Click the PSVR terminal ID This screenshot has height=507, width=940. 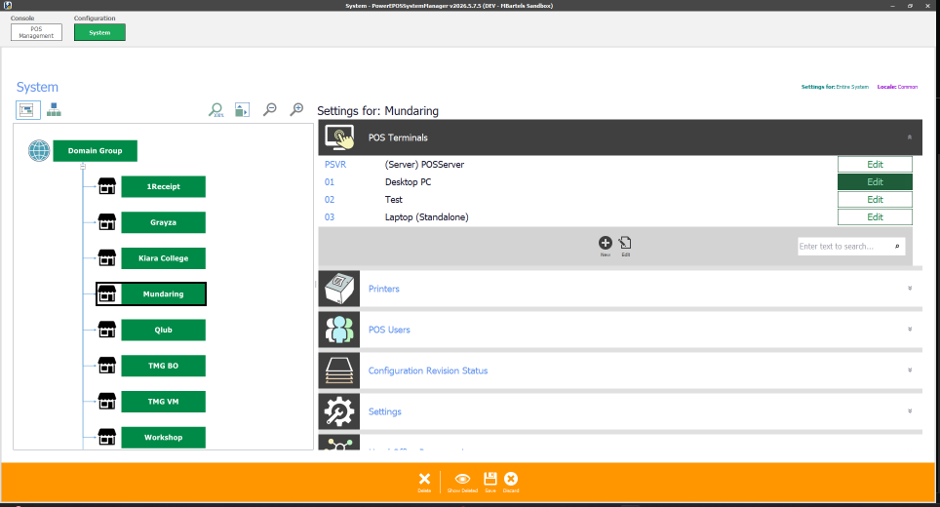tap(335, 164)
